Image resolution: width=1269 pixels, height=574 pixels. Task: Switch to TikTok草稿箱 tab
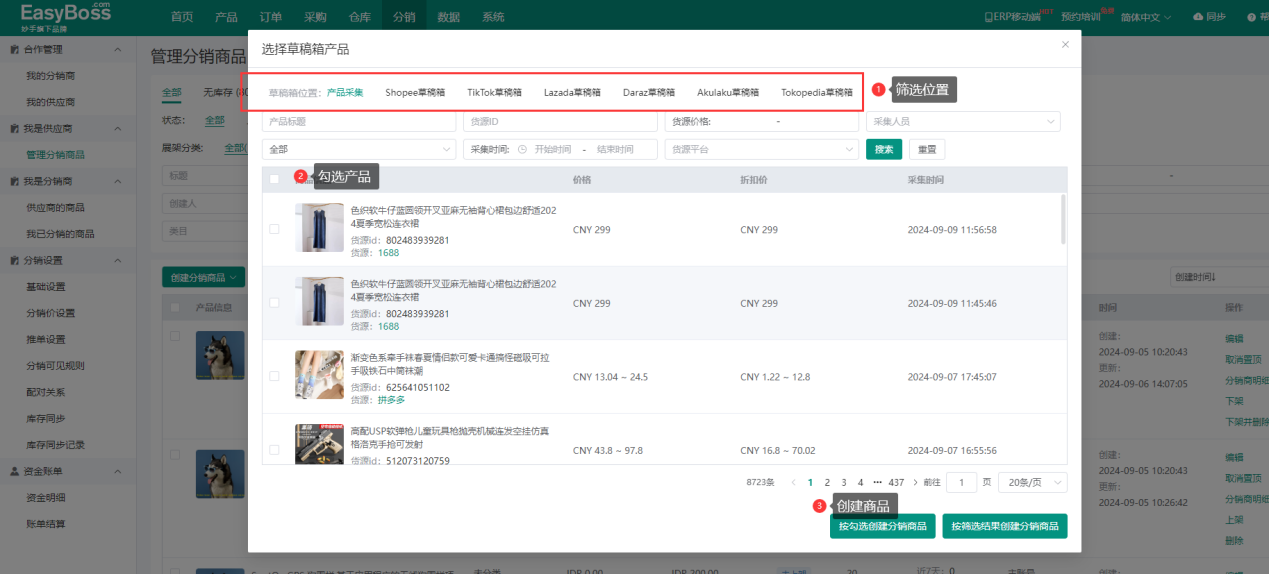click(x=494, y=92)
